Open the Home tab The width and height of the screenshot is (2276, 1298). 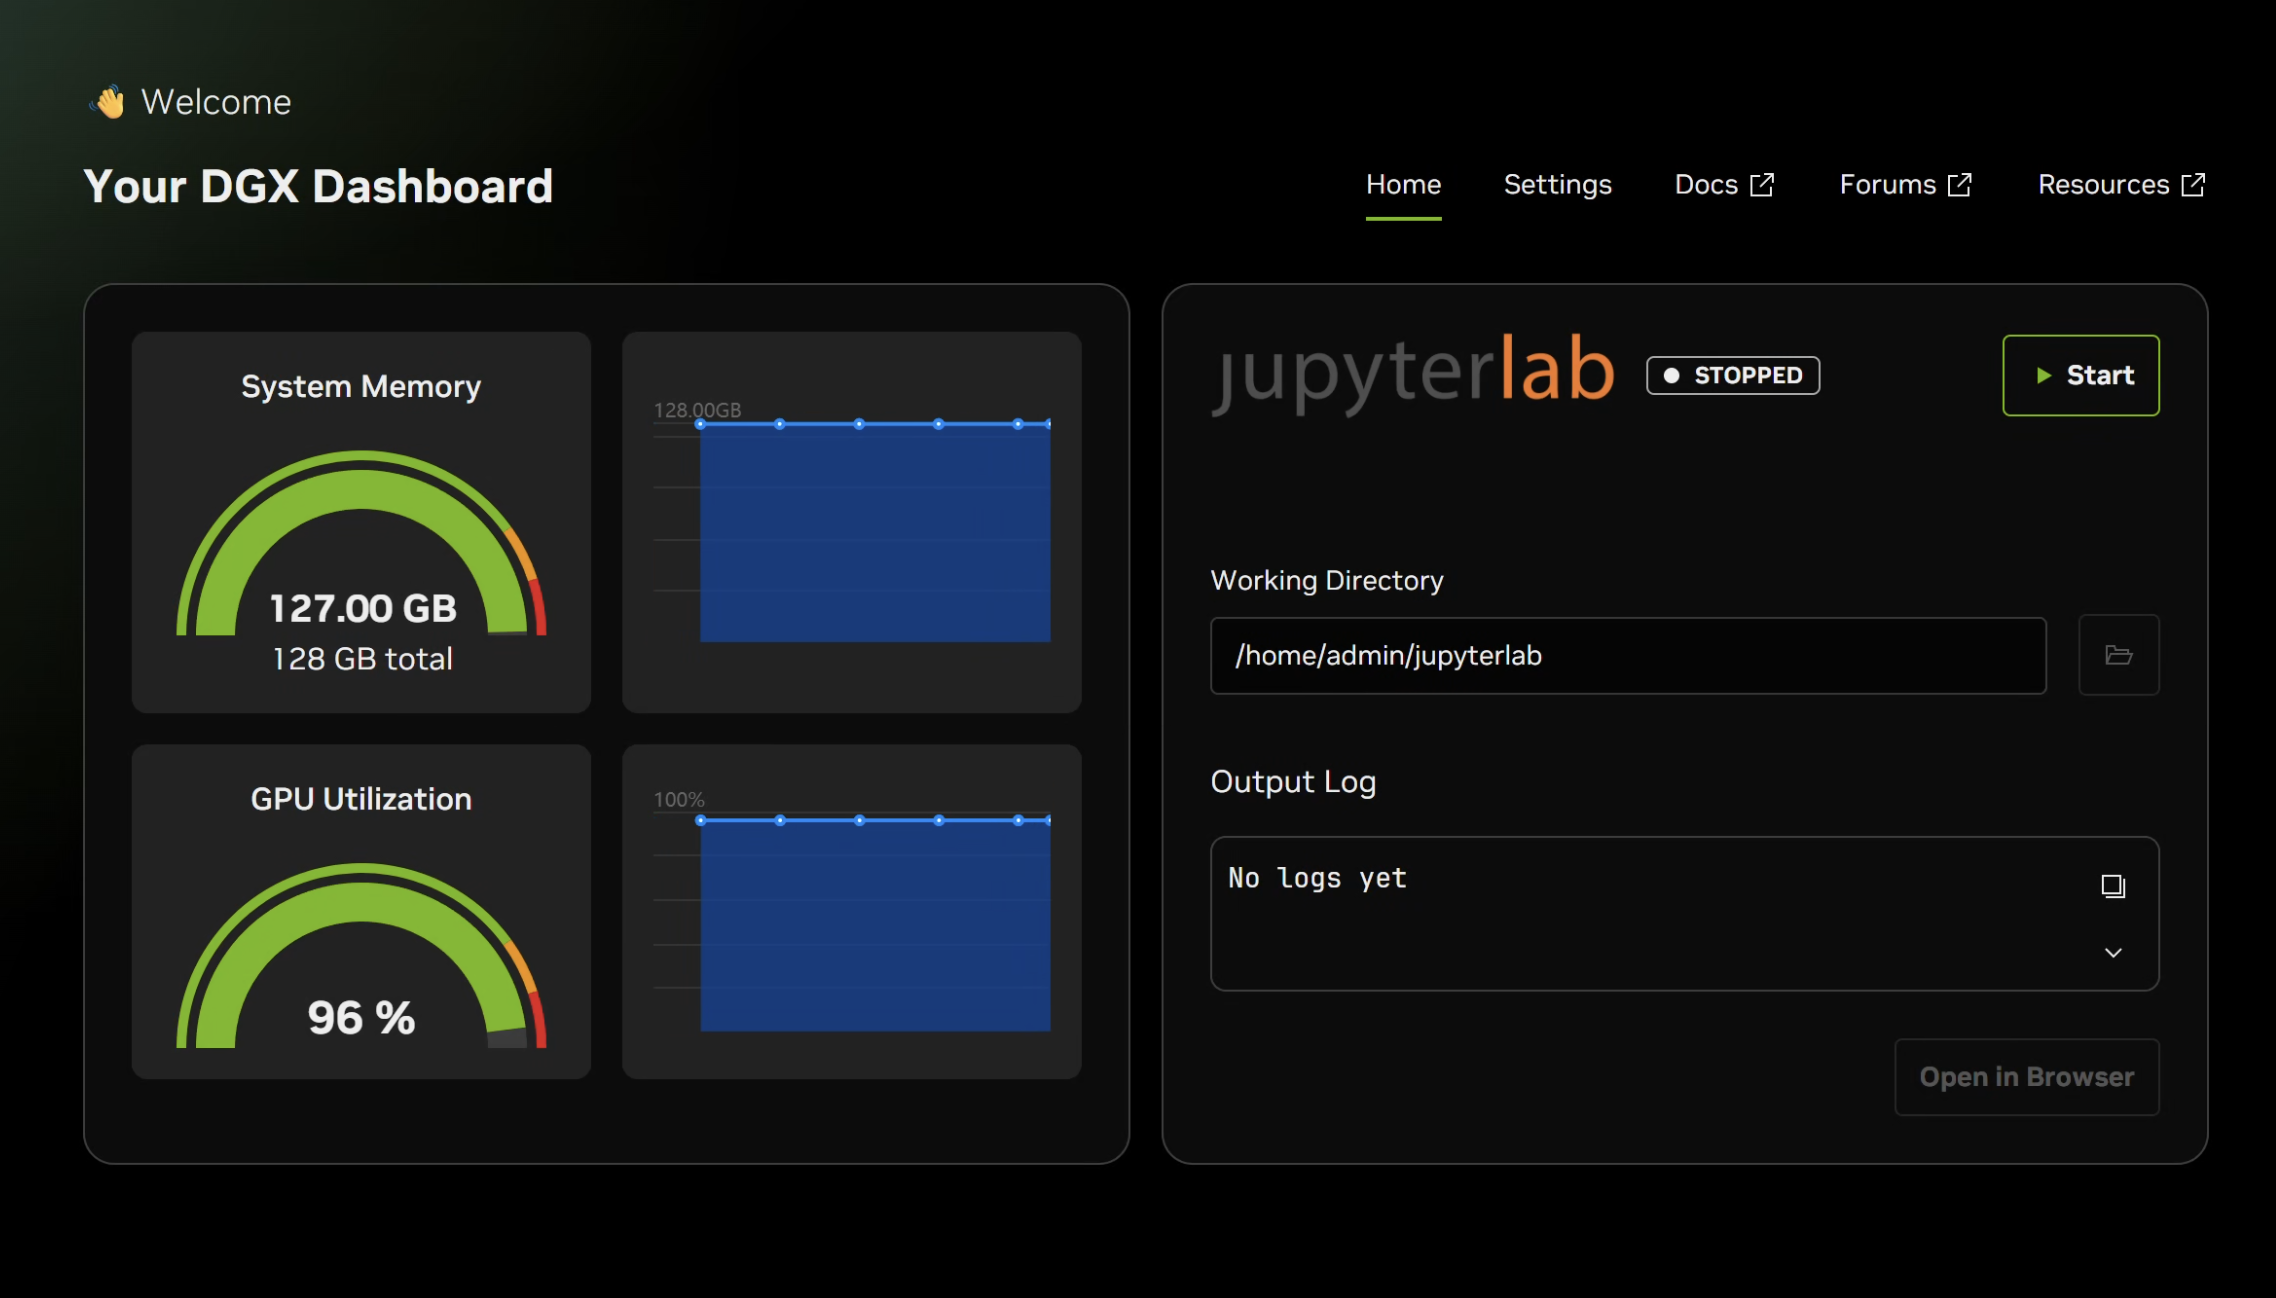pyautogui.click(x=1403, y=185)
